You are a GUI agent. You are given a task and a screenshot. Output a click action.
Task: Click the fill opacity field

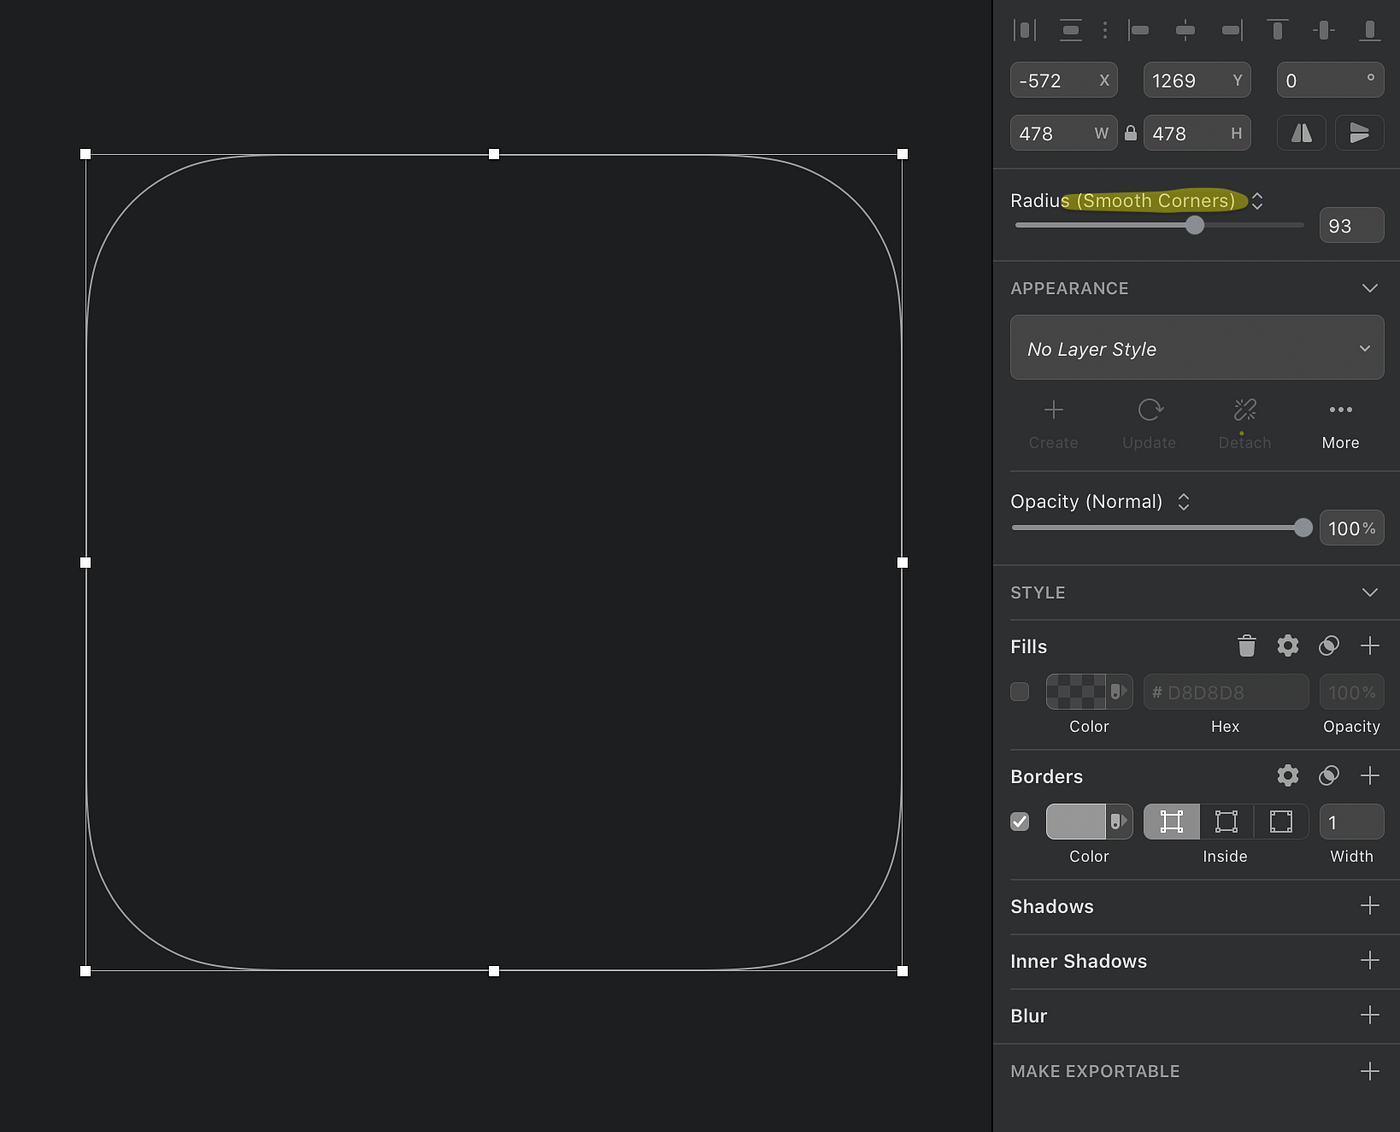pos(1352,692)
